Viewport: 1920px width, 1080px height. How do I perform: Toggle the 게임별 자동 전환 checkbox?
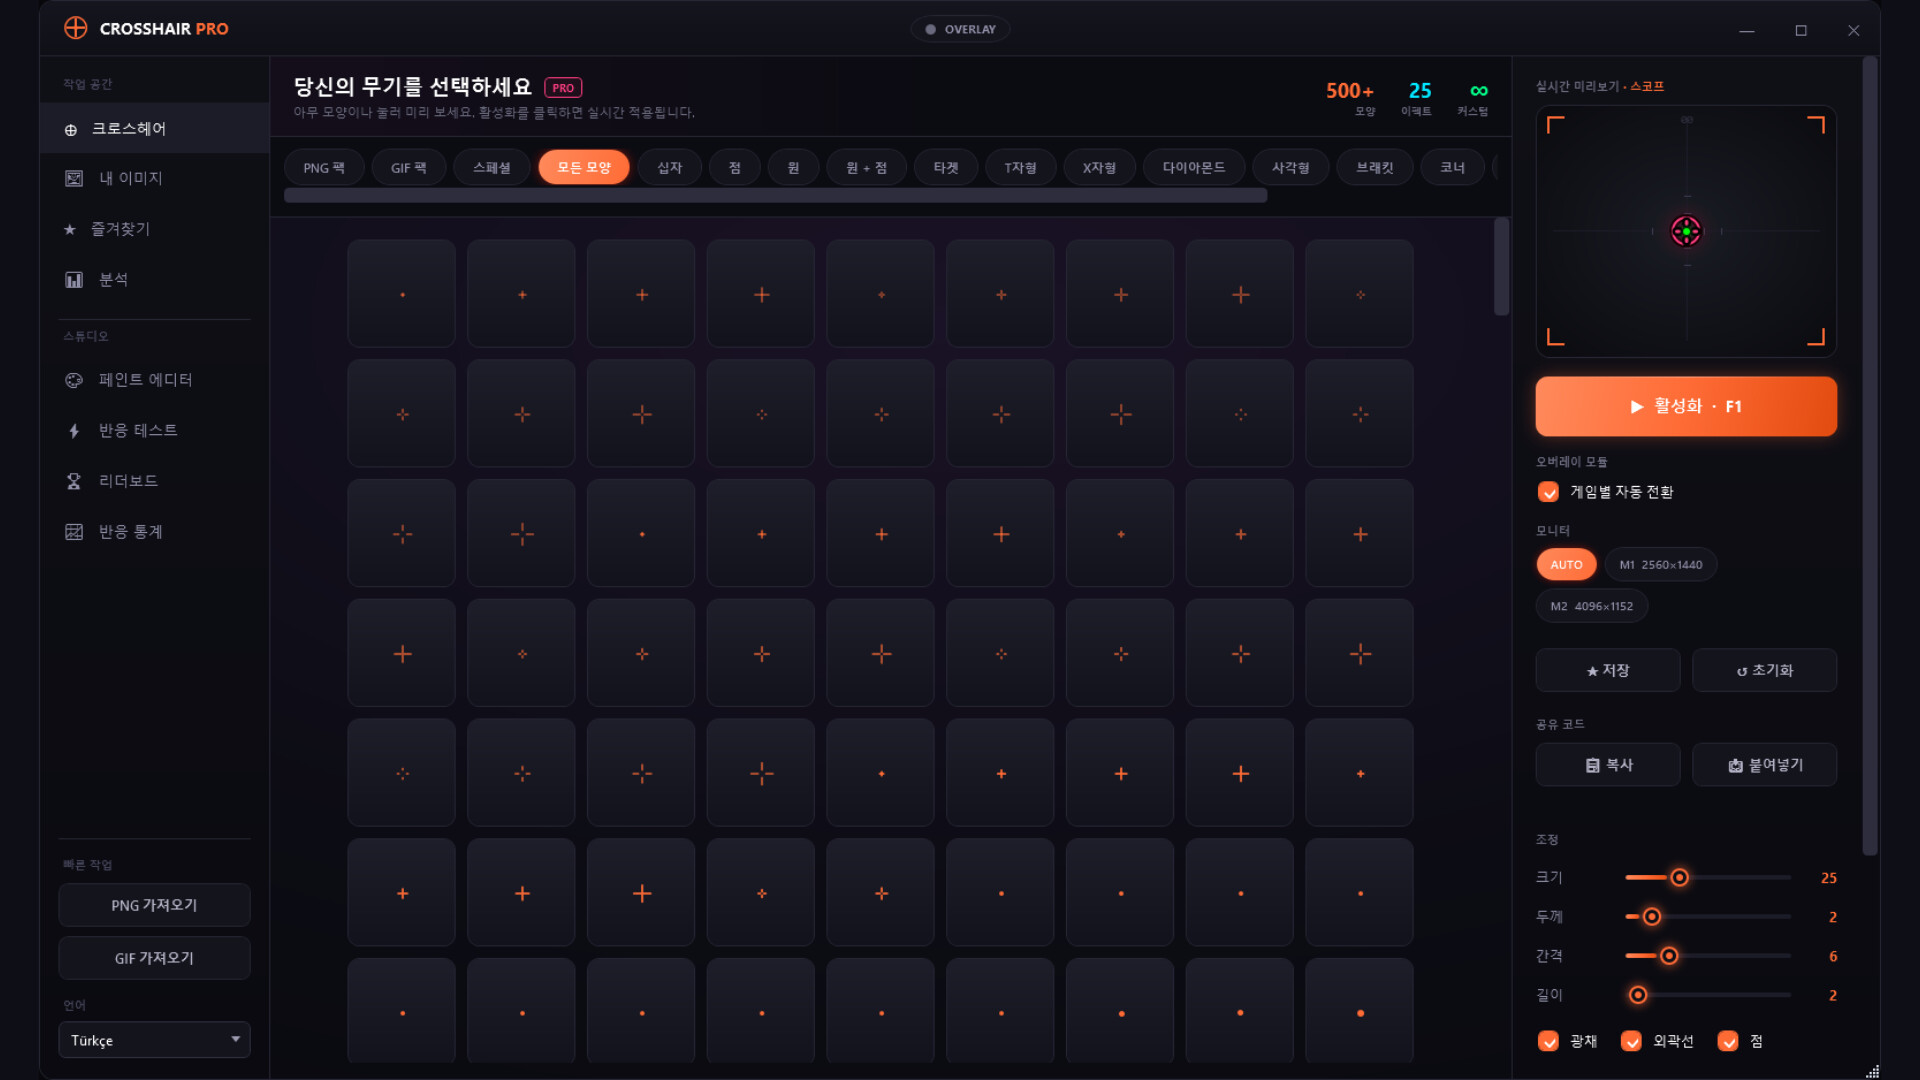(x=1548, y=492)
